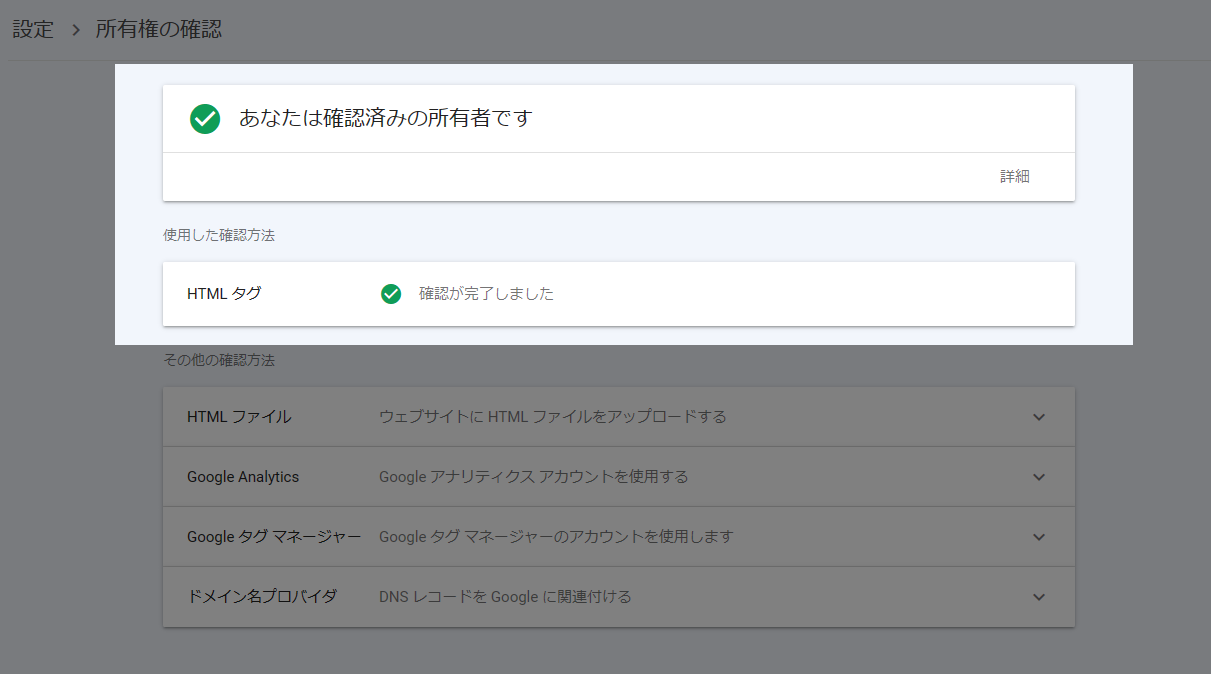Select the HTML タグ verification method row
The width and height of the screenshot is (1211, 674).
tap(224, 294)
